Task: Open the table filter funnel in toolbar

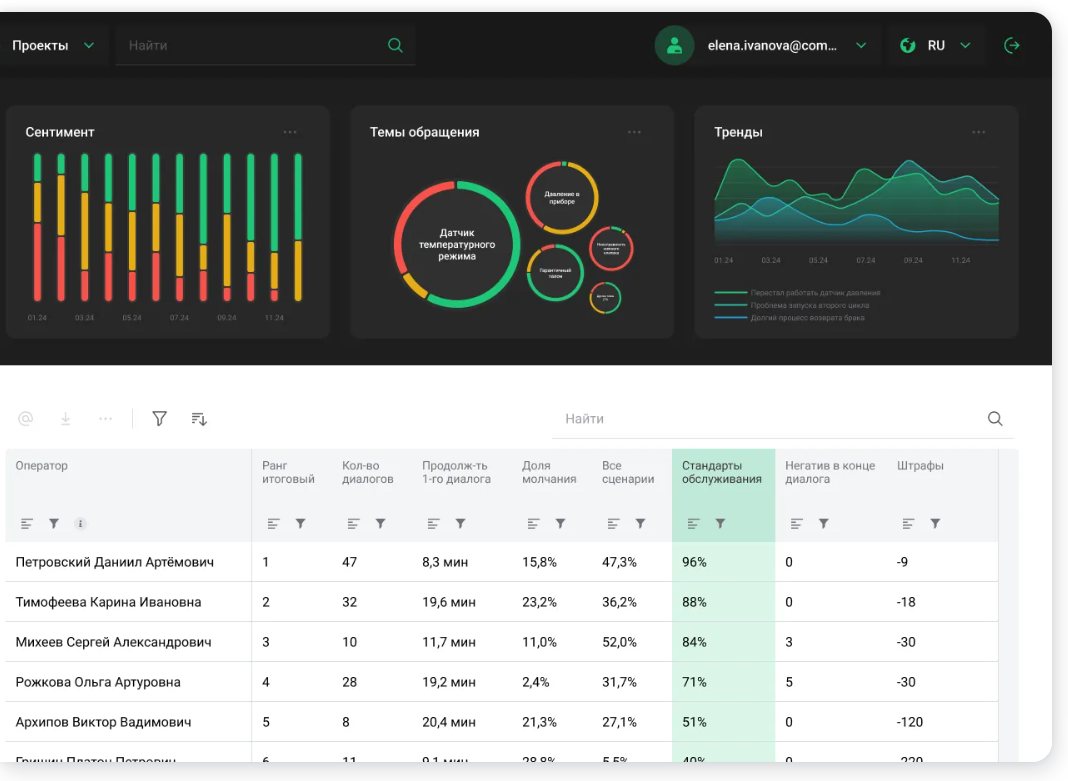Action: click(x=159, y=418)
